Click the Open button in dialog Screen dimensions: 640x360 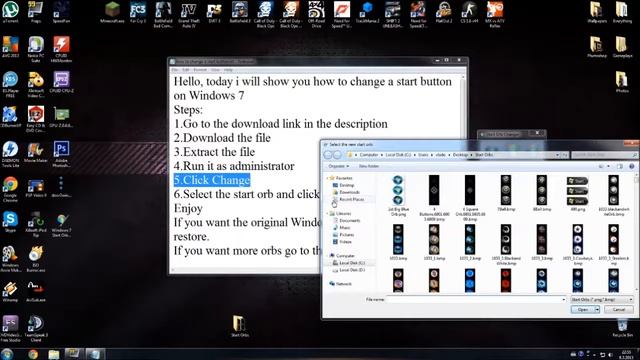pos(582,310)
